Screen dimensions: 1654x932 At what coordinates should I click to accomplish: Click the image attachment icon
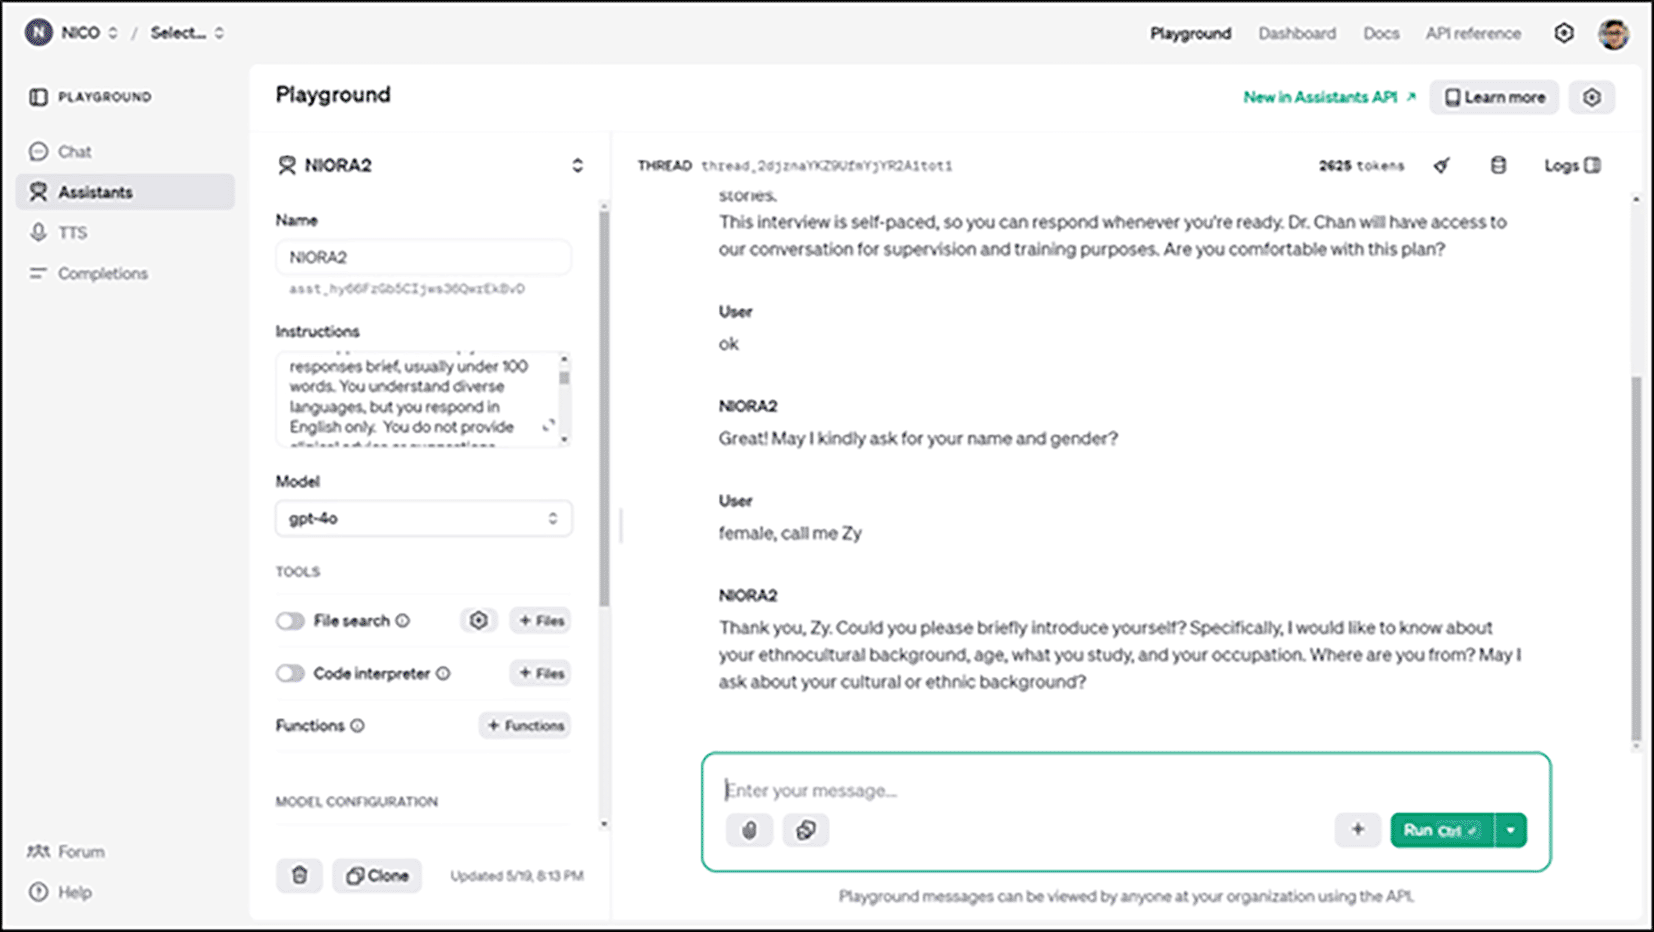[806, 830]
